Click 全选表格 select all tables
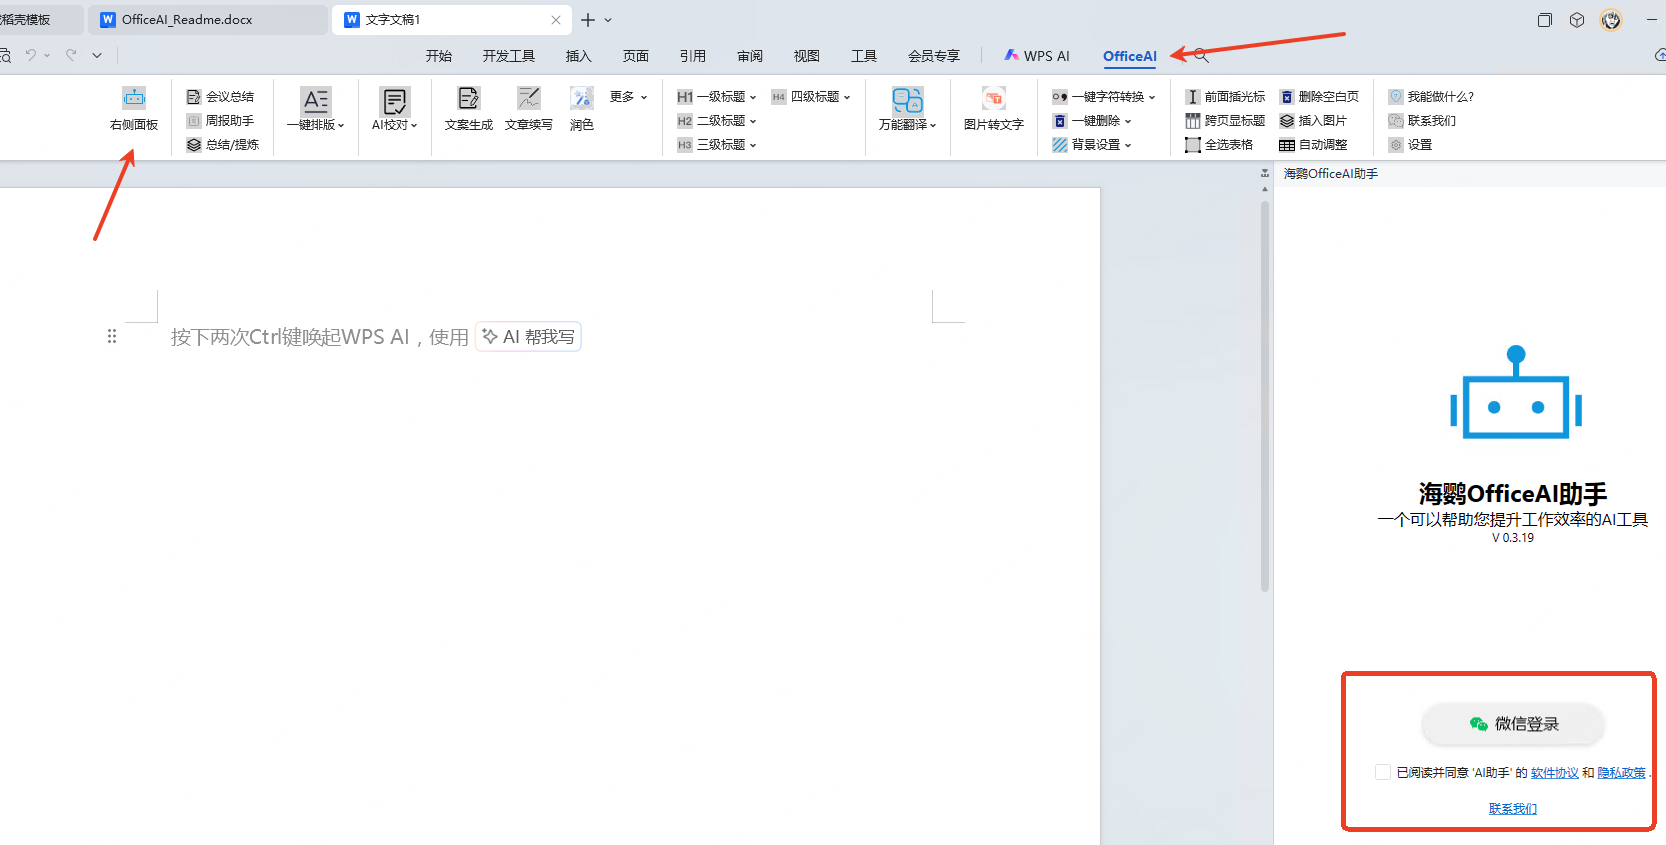The image size is (1666, 845). 1219,145
